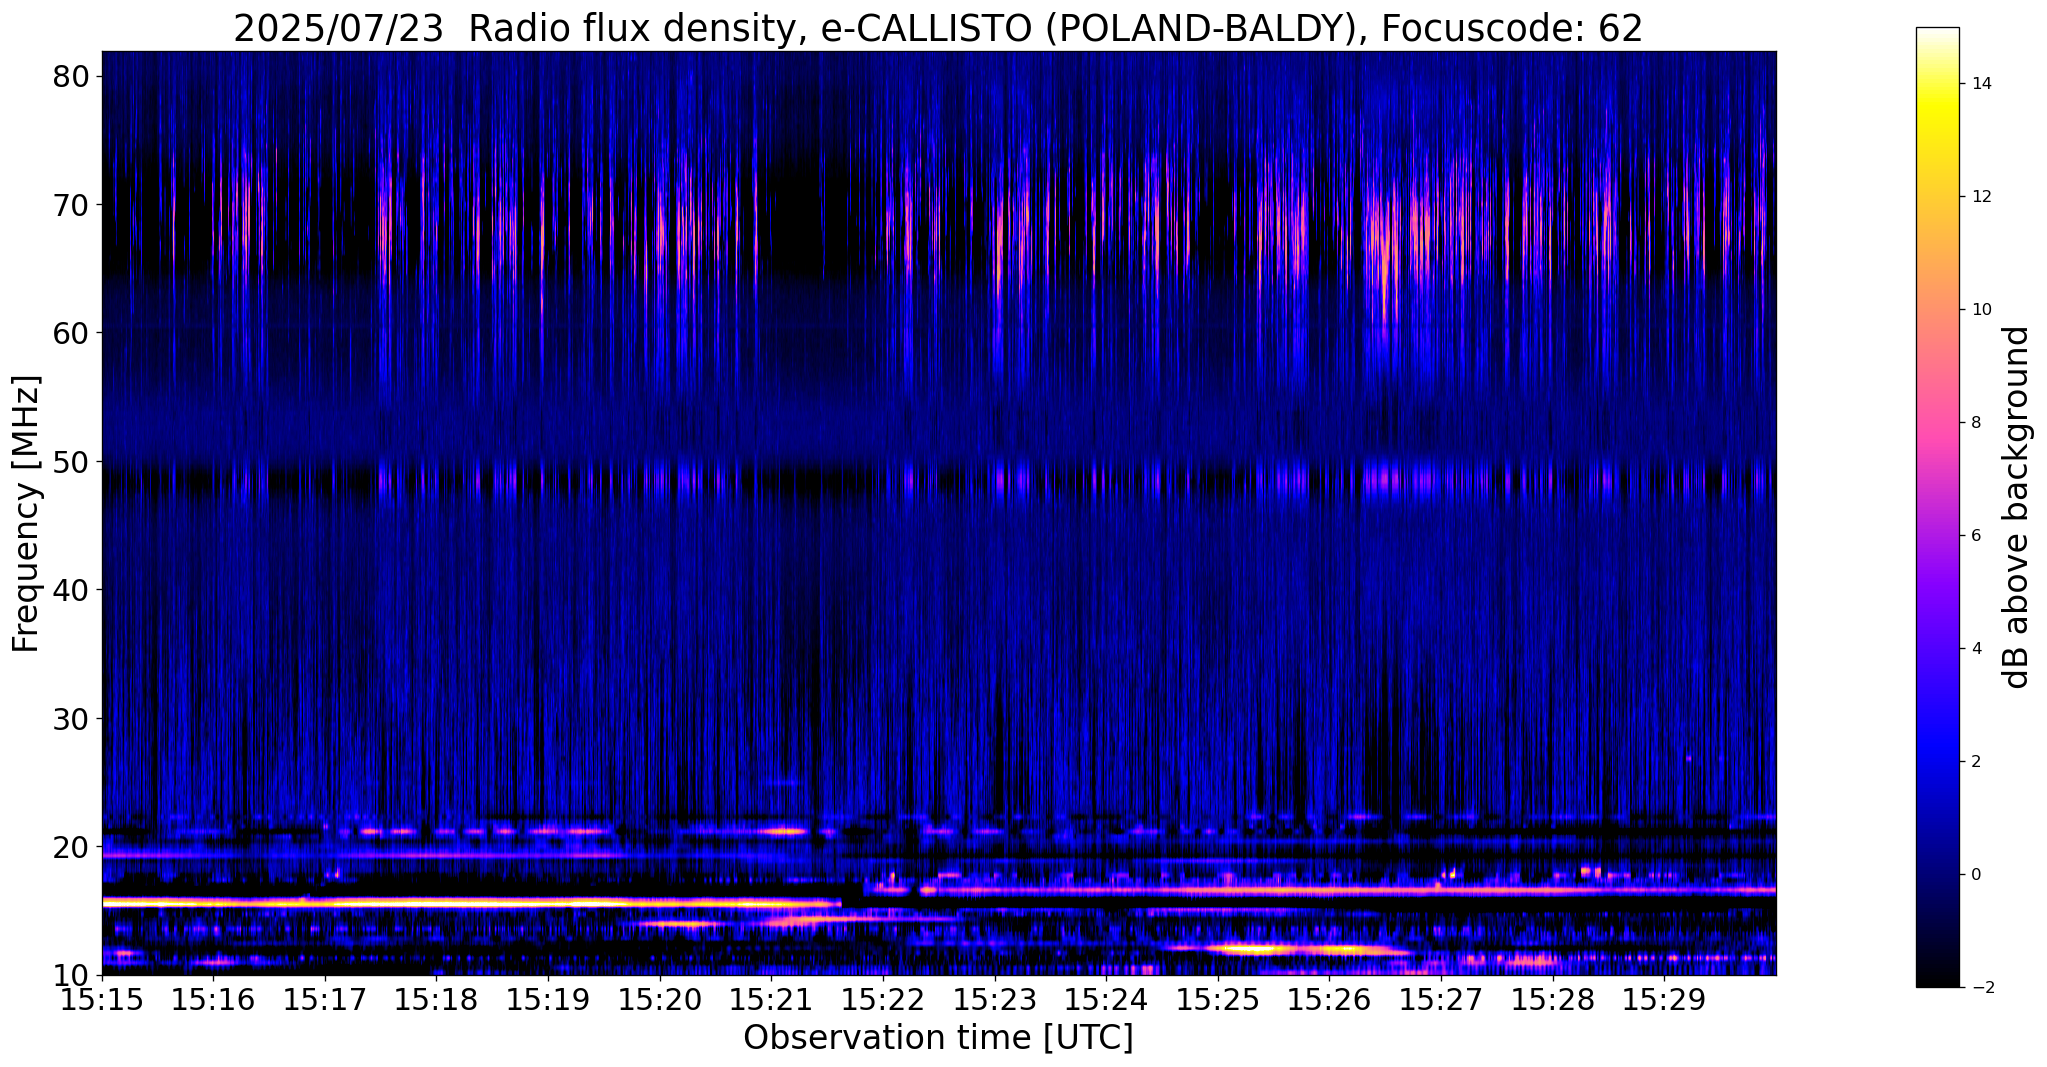Click the 15:18 time tick label
2047x1067 pixels.
tap(436, 1000)
